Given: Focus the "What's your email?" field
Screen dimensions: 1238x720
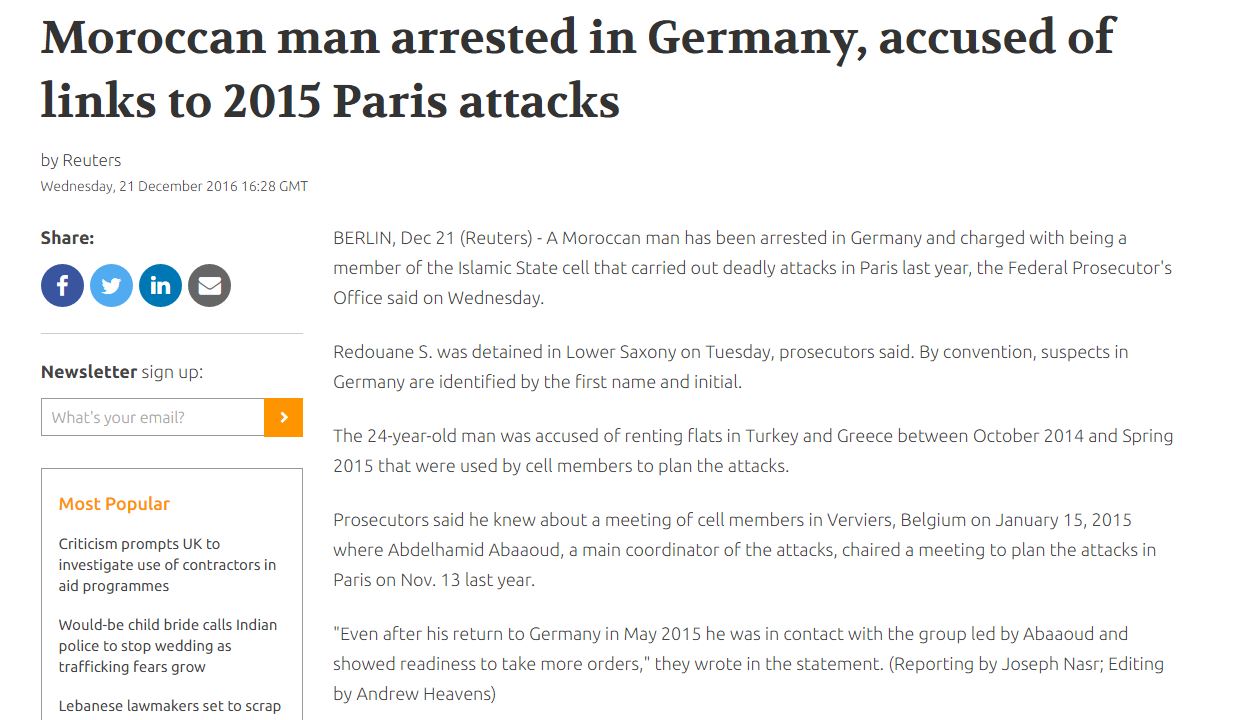Looking at the screenshot, I should pos(152,417).
